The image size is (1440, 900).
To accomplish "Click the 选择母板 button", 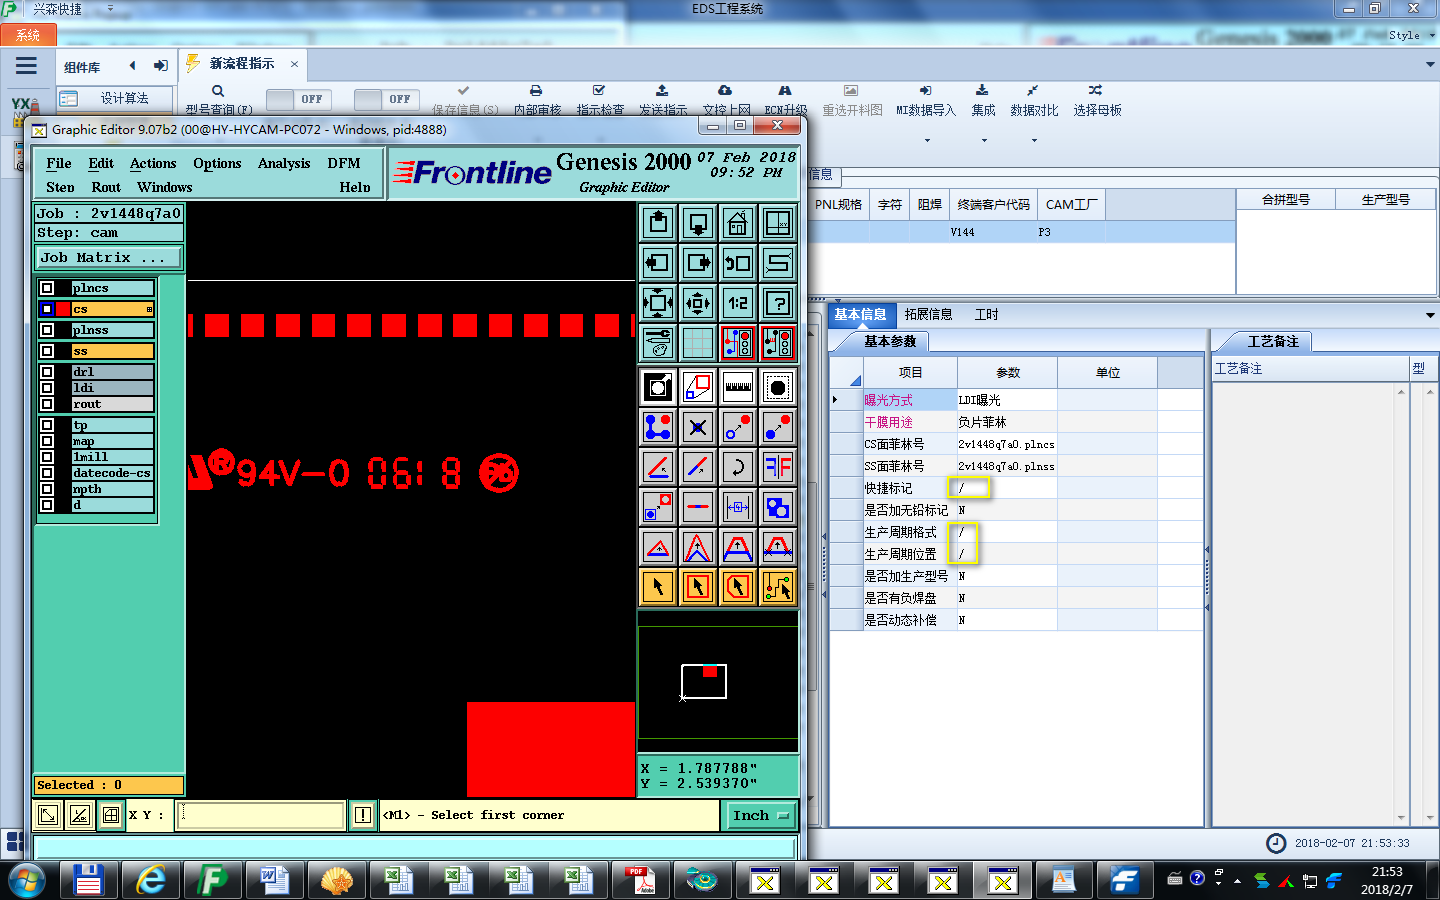I will (1097, 100).
